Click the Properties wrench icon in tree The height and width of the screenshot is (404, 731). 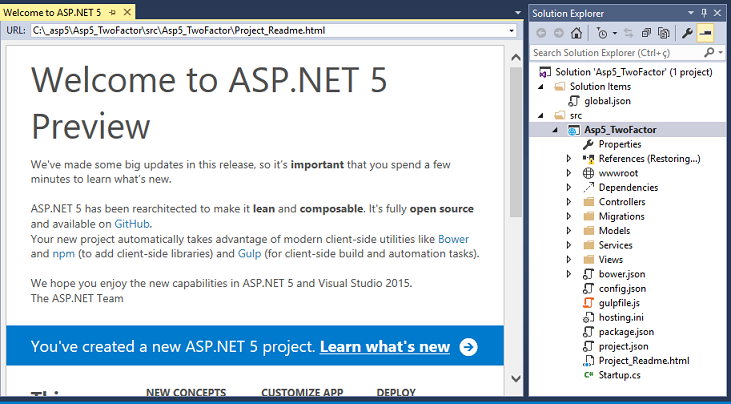pos(588,144)
